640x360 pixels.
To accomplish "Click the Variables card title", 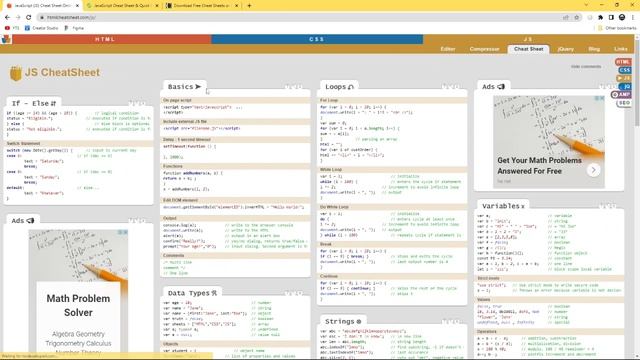I will pos(503,206).
